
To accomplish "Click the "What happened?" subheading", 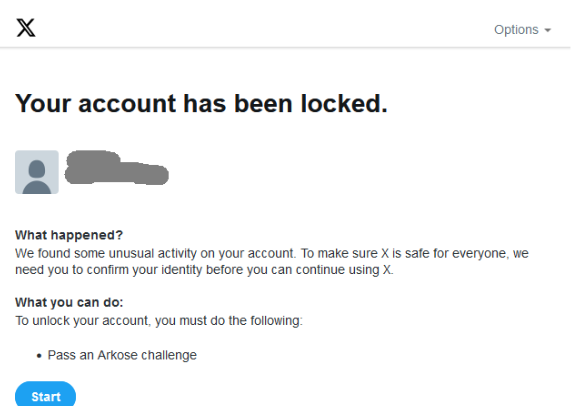I will click(x=69, y=235).
